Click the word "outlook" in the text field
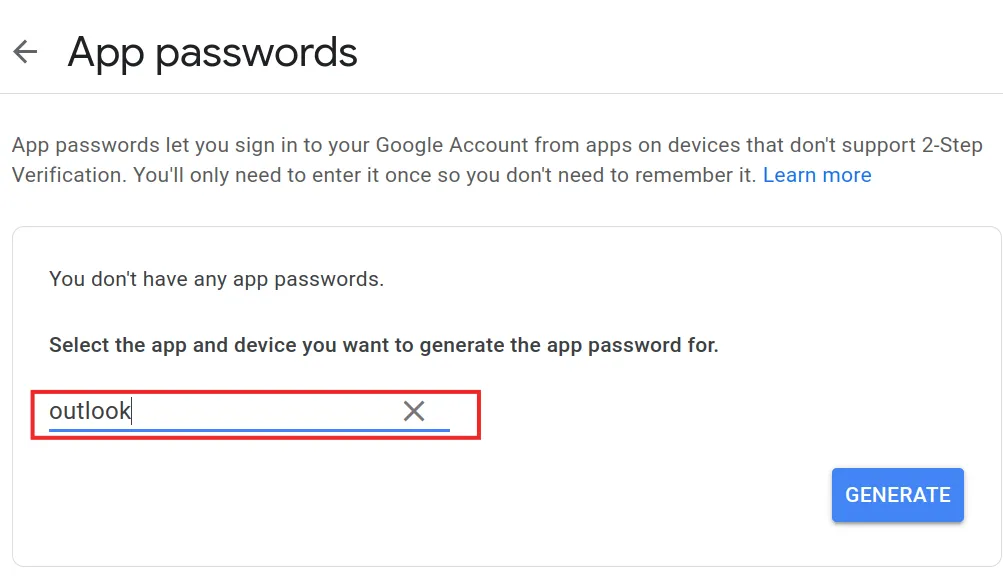1003x582 pixels. [x=90, y=411]
